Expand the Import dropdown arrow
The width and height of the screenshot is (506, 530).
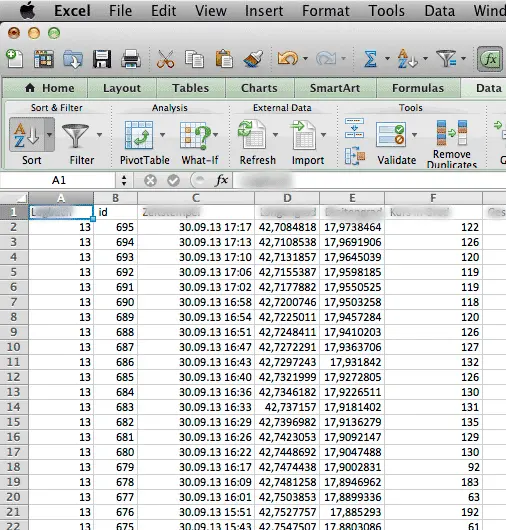tap(323, 135)
